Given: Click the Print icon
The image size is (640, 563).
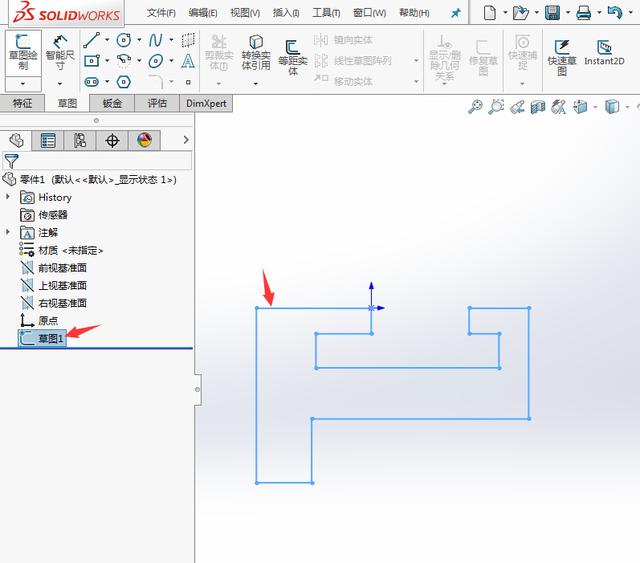Looking at the screenshot, I should tap(584, 13).
